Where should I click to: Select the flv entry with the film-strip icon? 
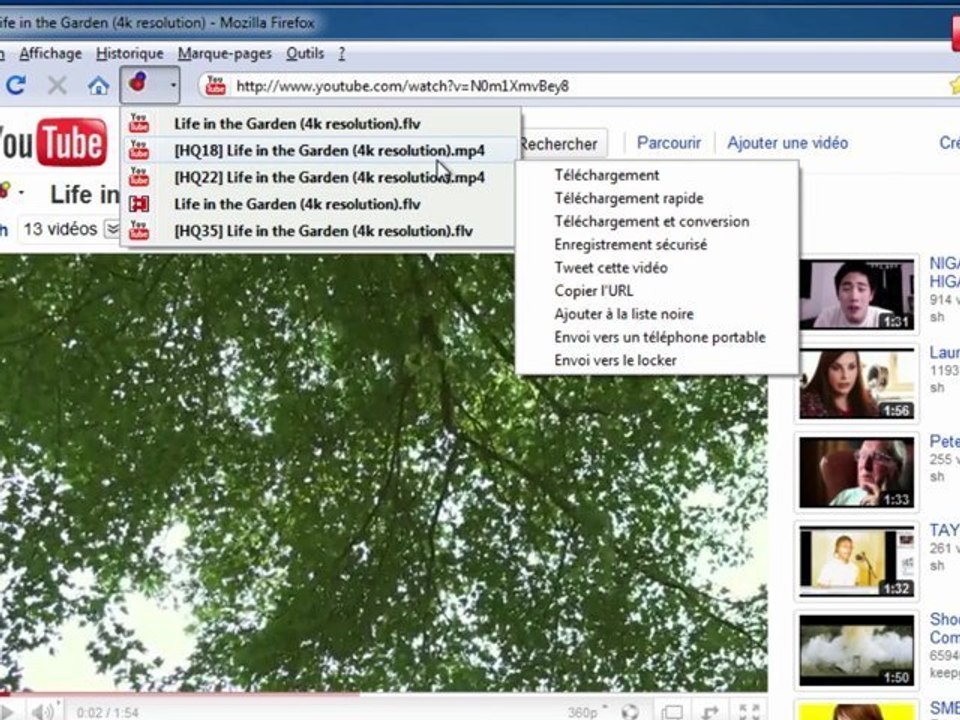click(318, 204)
